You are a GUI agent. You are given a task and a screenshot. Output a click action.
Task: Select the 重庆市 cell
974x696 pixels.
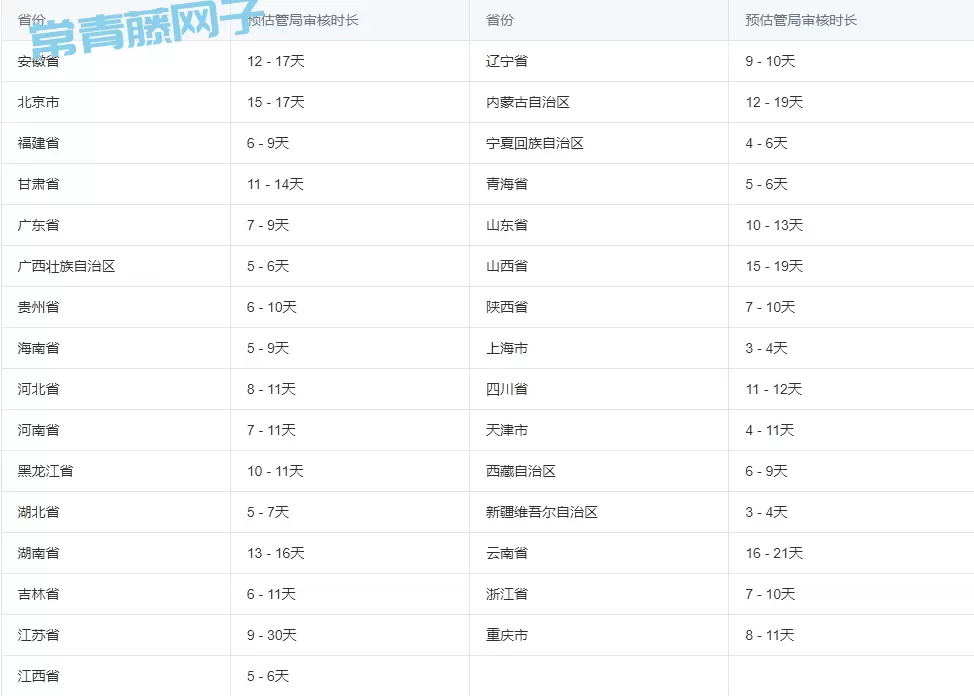507,636
